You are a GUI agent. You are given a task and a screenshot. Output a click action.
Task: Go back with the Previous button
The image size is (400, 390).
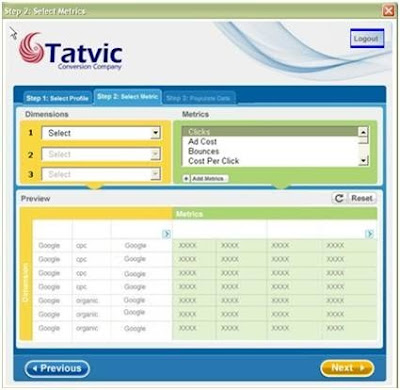(x=57, y=369)
